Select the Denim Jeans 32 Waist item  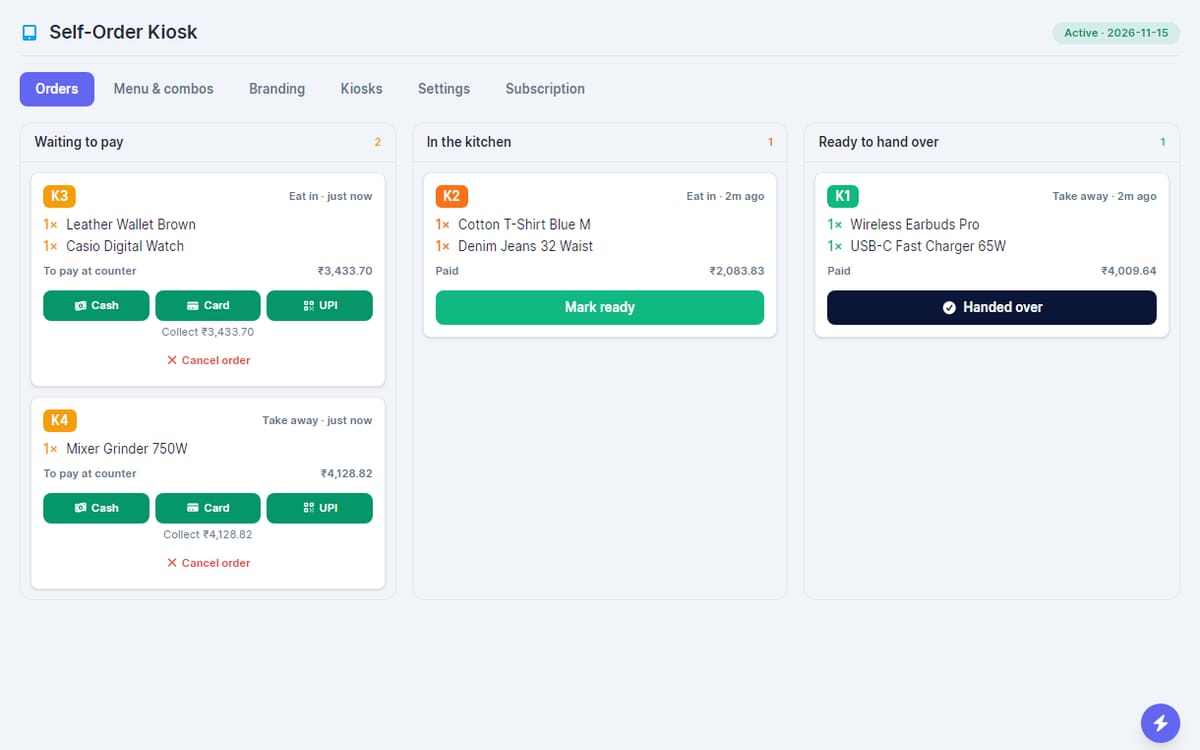point(525,246)
